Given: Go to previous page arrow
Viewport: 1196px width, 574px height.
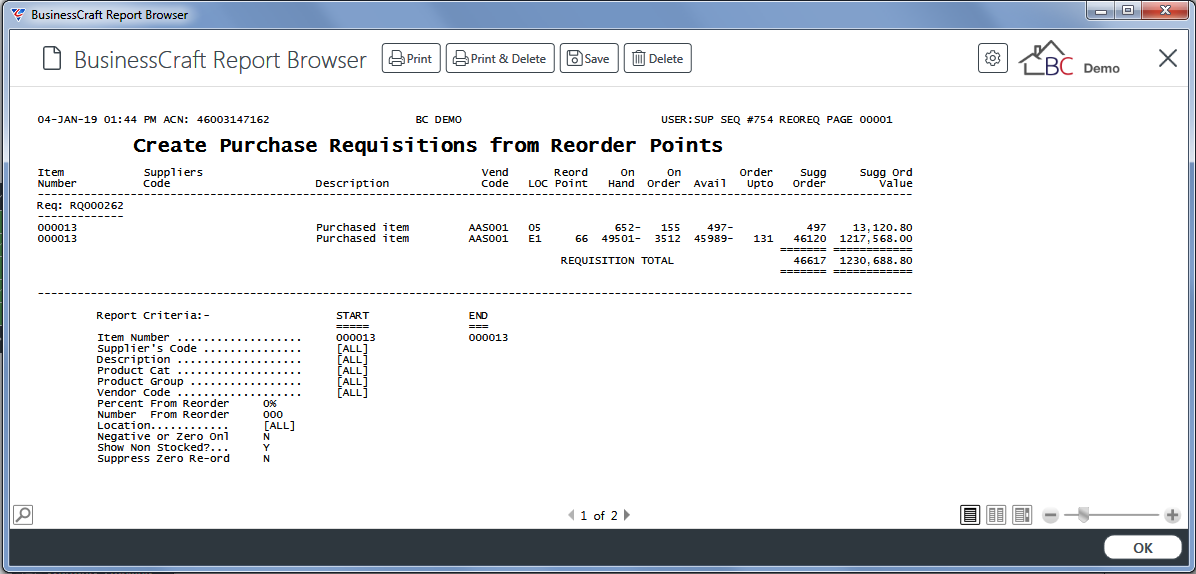Looking at the screenshot, I should [571, 515].
